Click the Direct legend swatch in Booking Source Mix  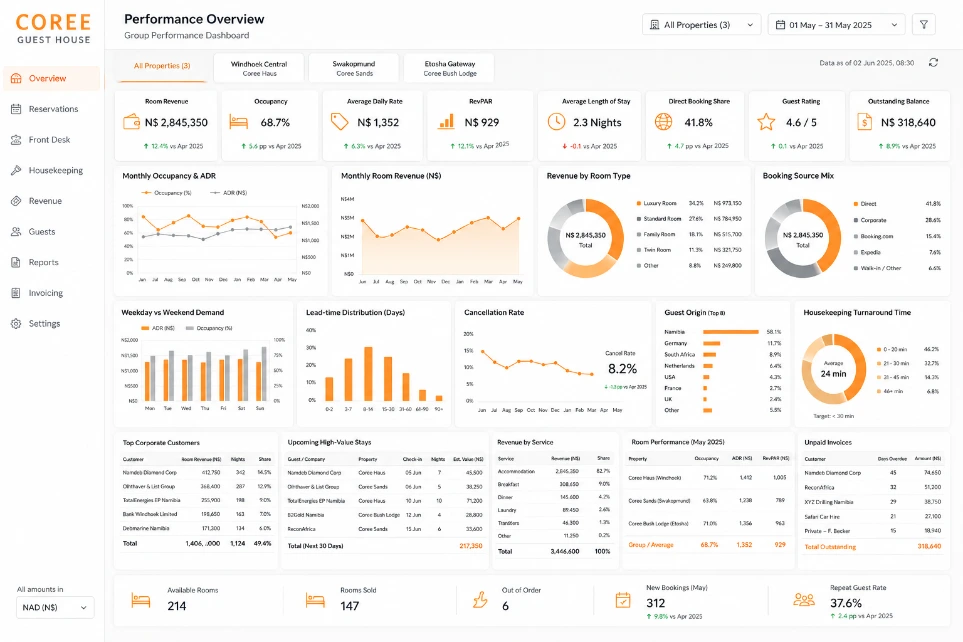(856, 204)
